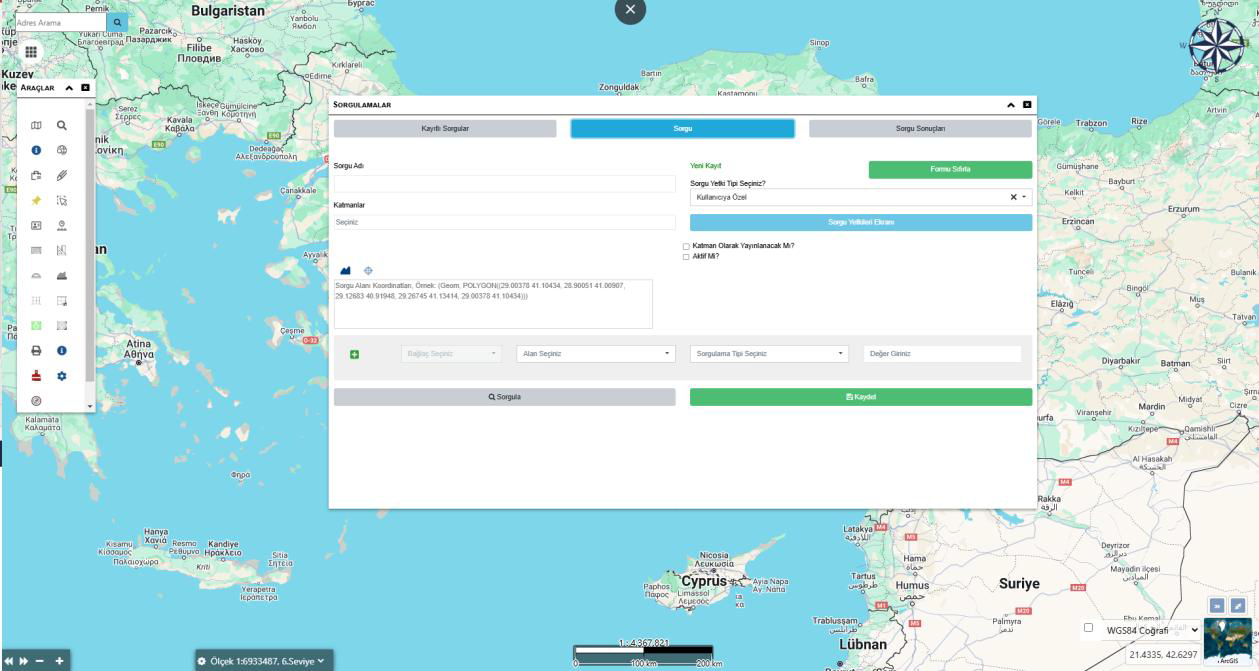Open the printer tool in Araçlar

click(37, 351)
